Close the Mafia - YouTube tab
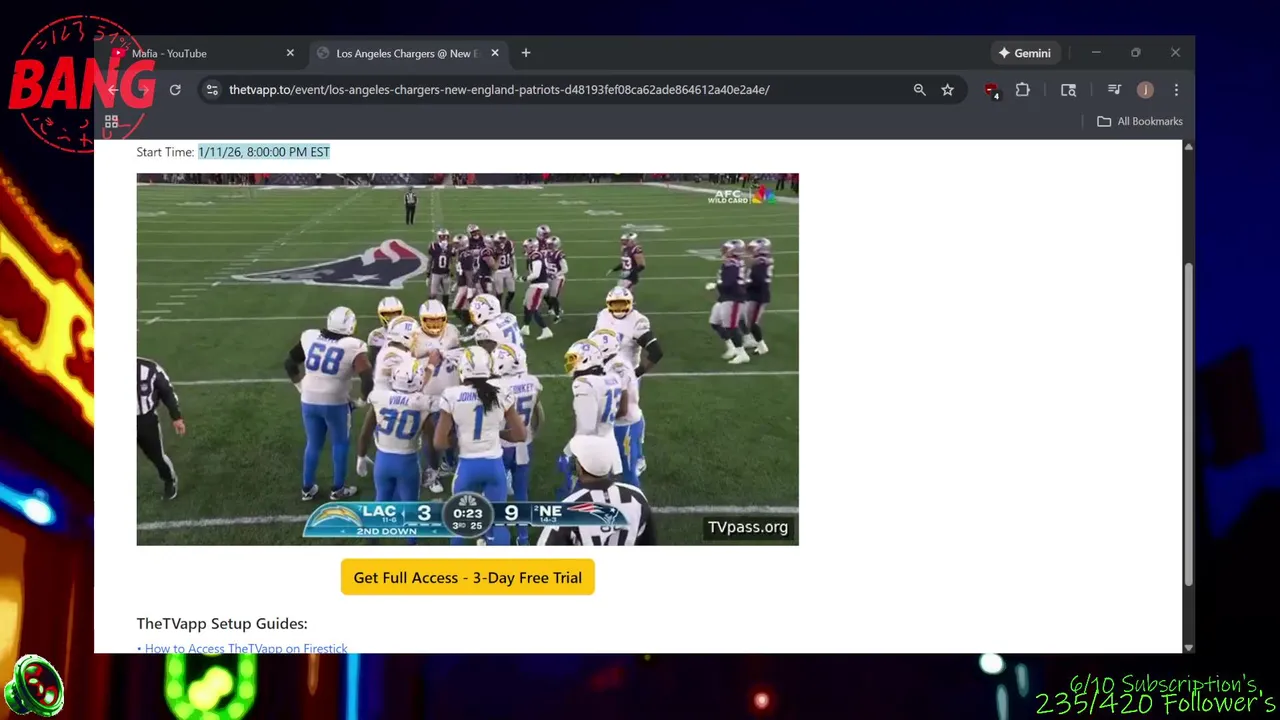1280x720 pixels. point(290,53)
